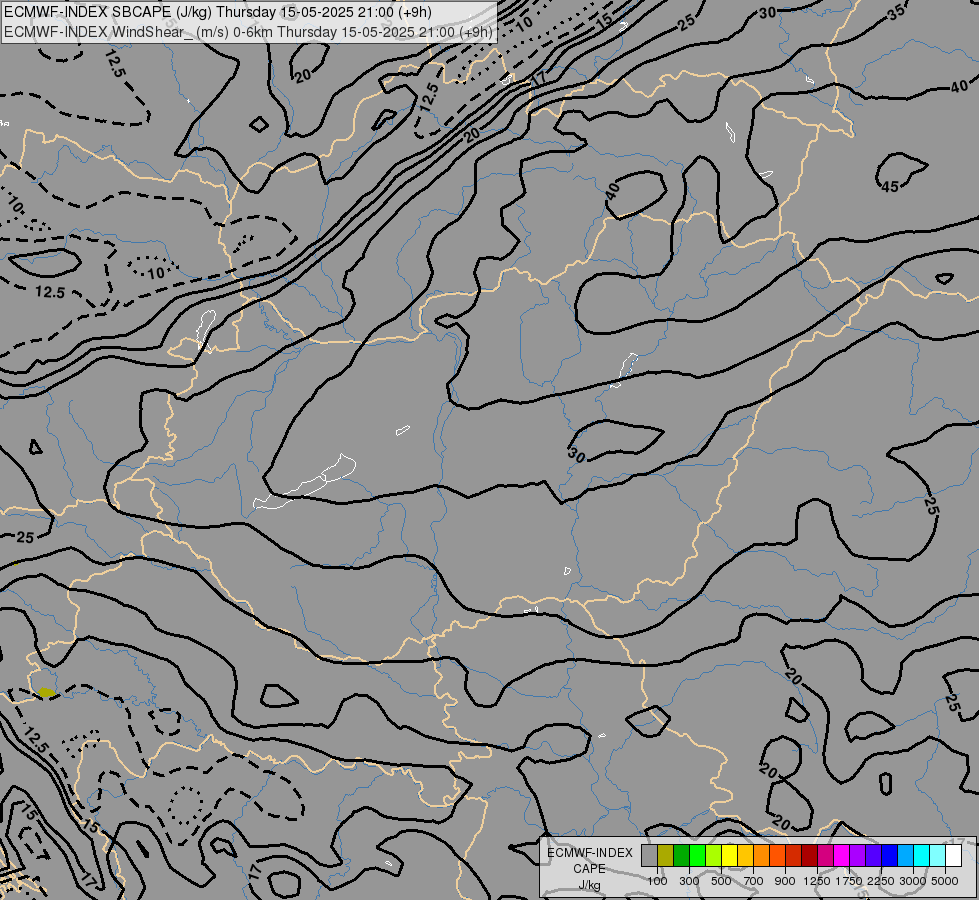
Task: Click the 'ECMWF-INDEX WindShear_ (m/s) 0-6km' header line
Action: [248, 32]
